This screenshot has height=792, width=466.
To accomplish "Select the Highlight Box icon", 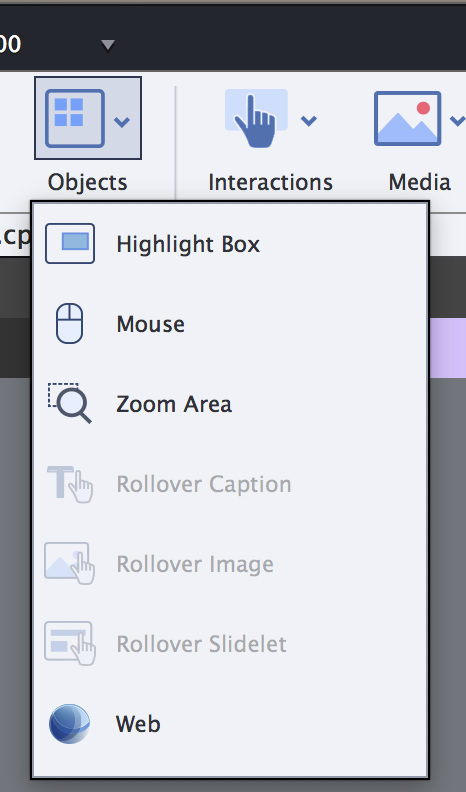I will pos(70,243).
